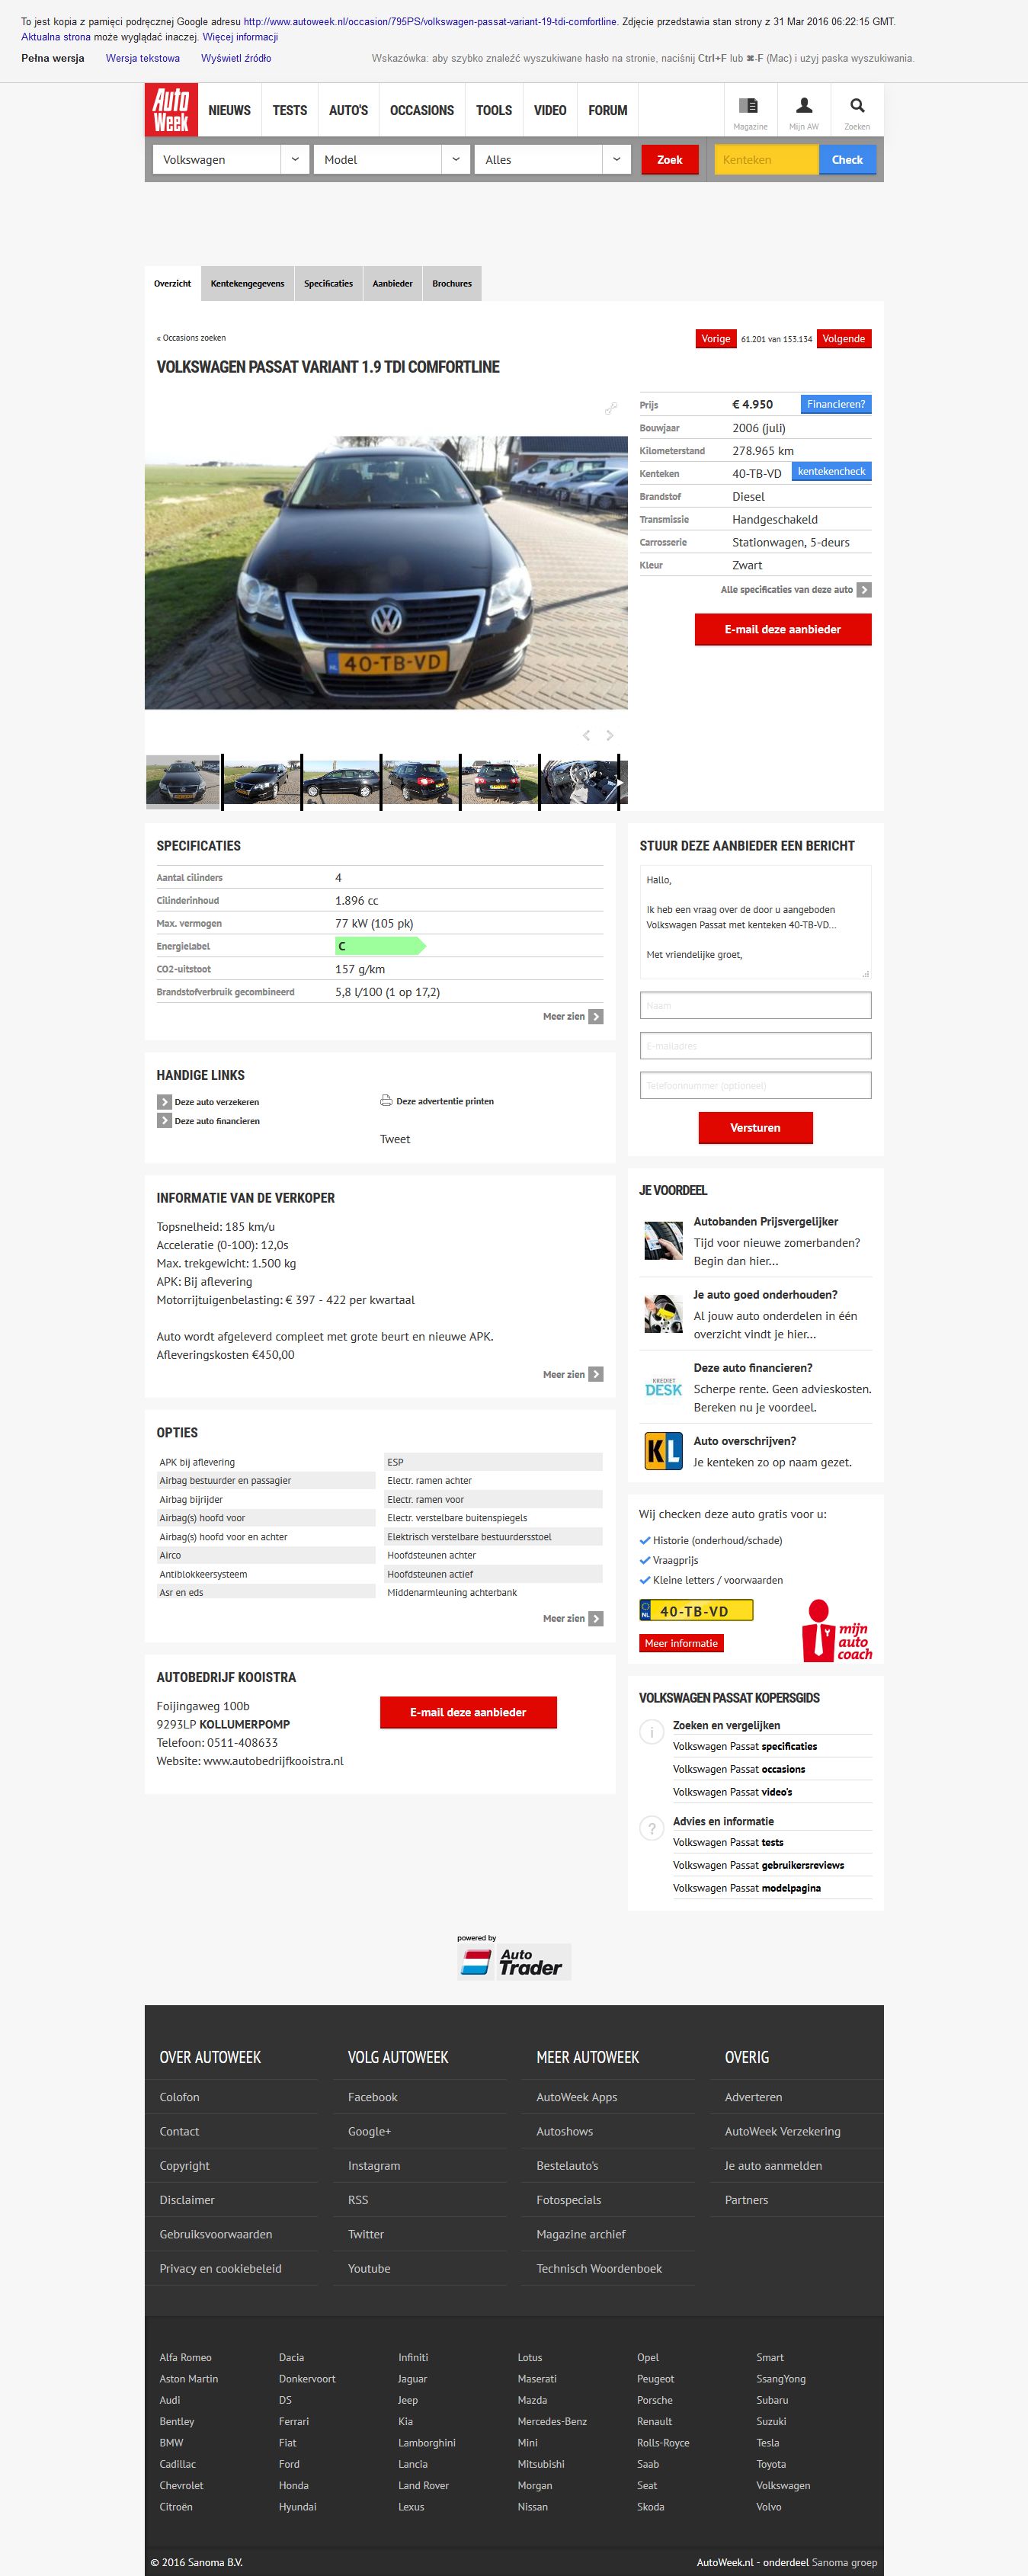Click arrow beside Alle specificaties van deze auto
The image size is (1028, 2576).
(x=864, y=590)
